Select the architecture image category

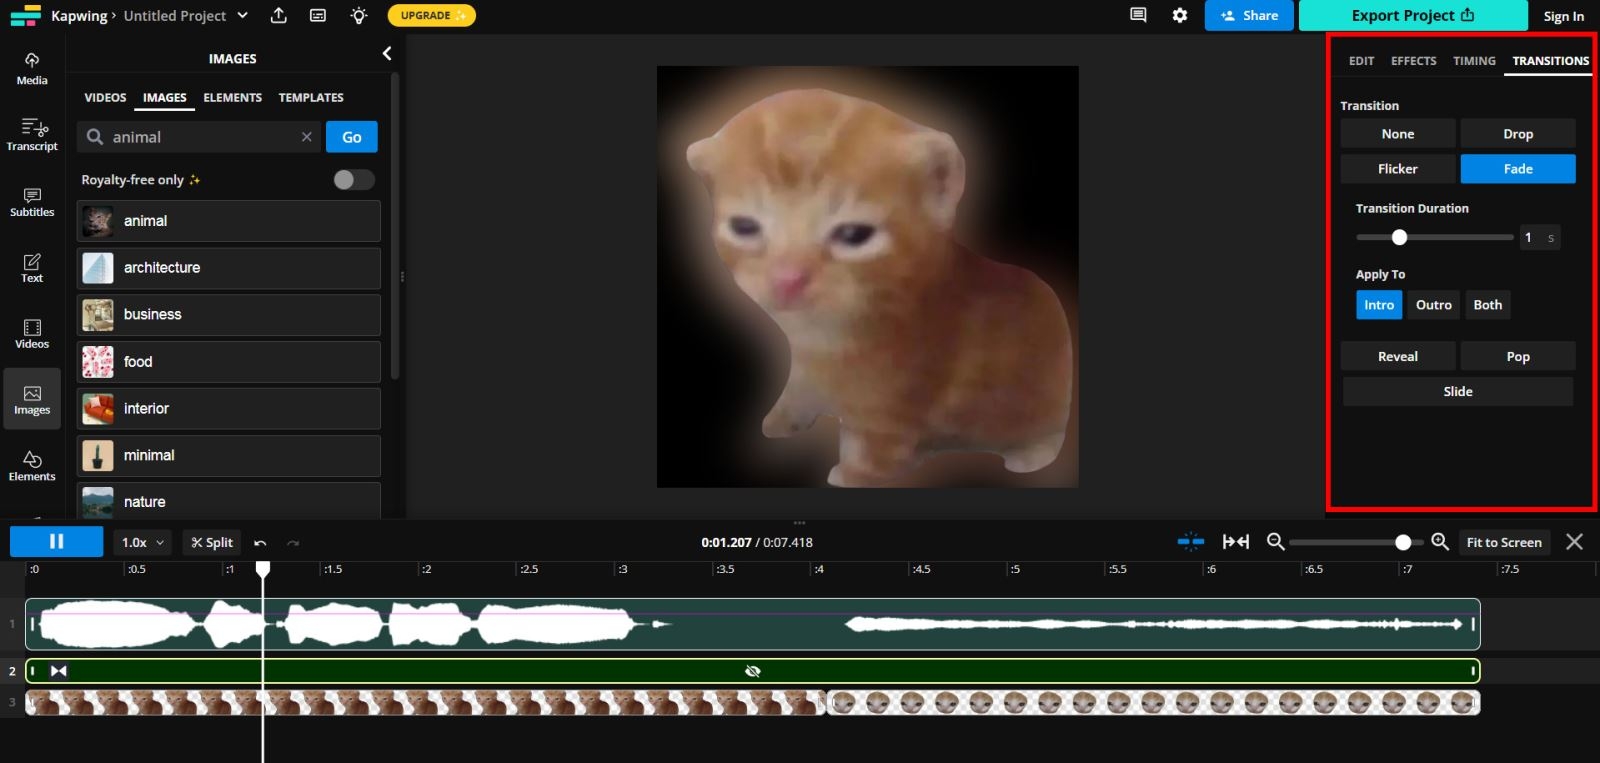[229, 268]
